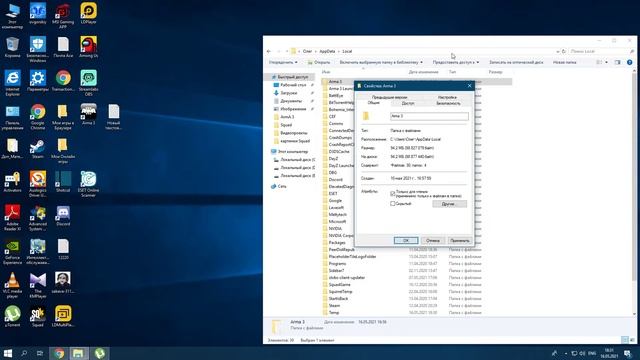Select the Shotcut desktop shortcut
This screenshot has width=640, height=360.
63,182
